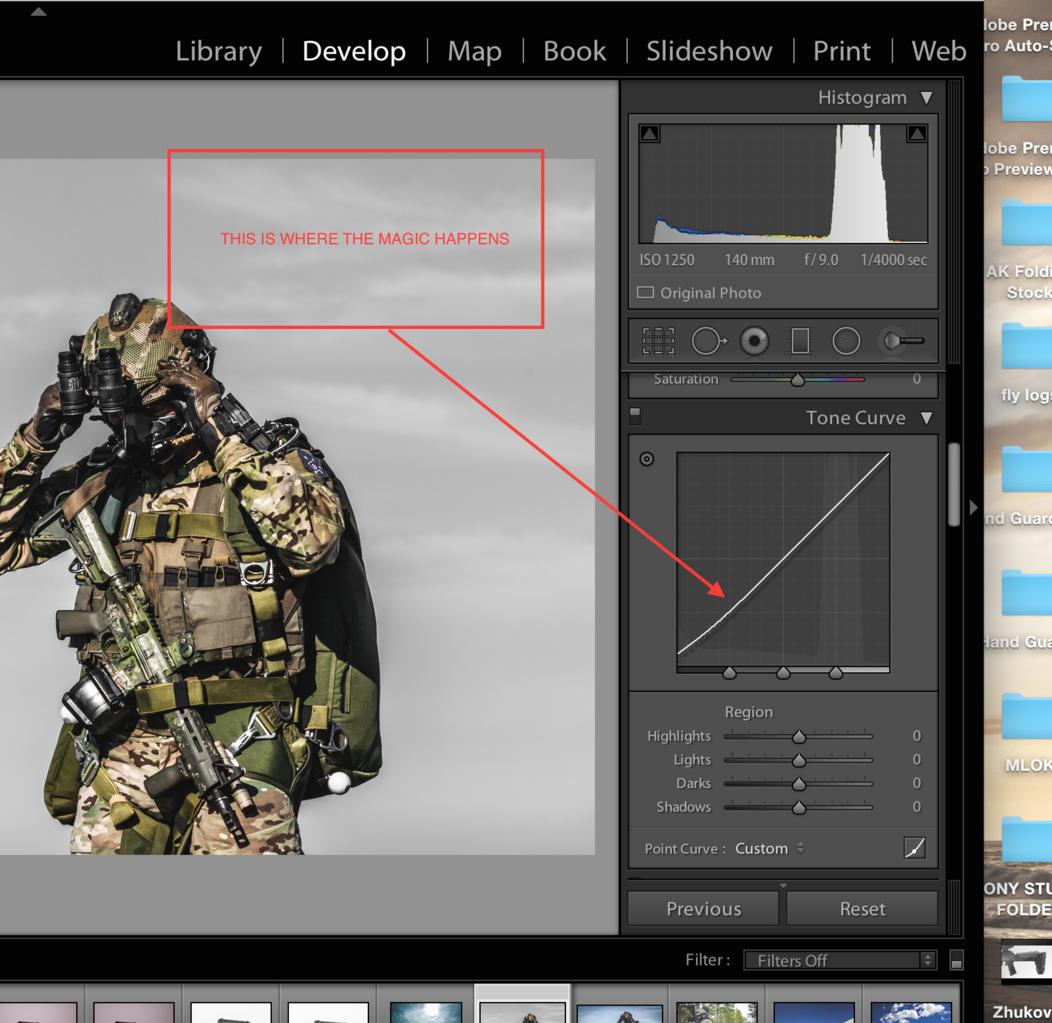Select the Red Eye Correction tool

pos(754,341)
